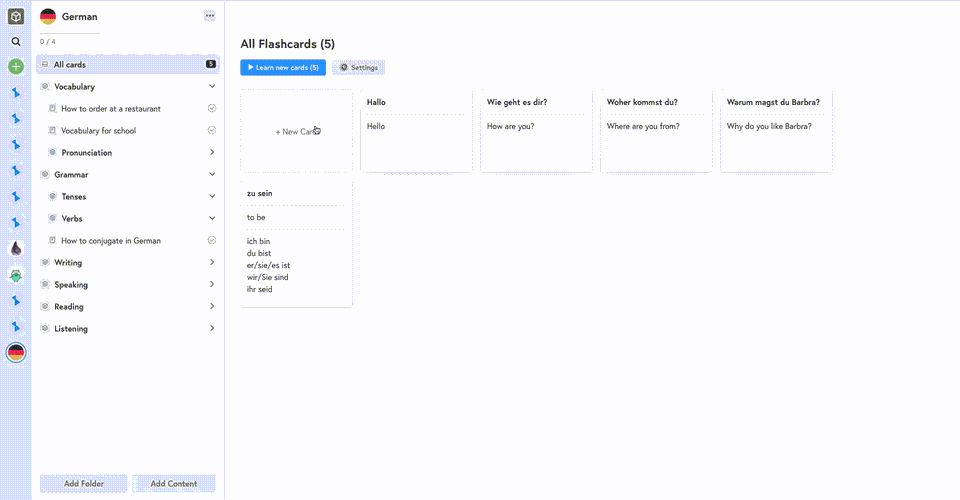Expand the Writing folder chevron
This screenshot has width=960, height=500.
pos(212,263)
